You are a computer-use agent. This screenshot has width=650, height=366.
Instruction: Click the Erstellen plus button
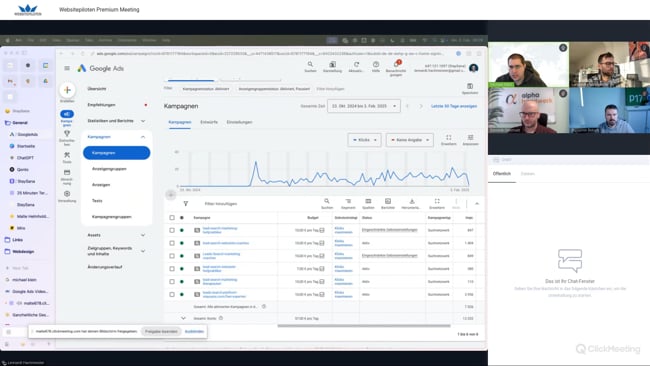coord(67,90)
